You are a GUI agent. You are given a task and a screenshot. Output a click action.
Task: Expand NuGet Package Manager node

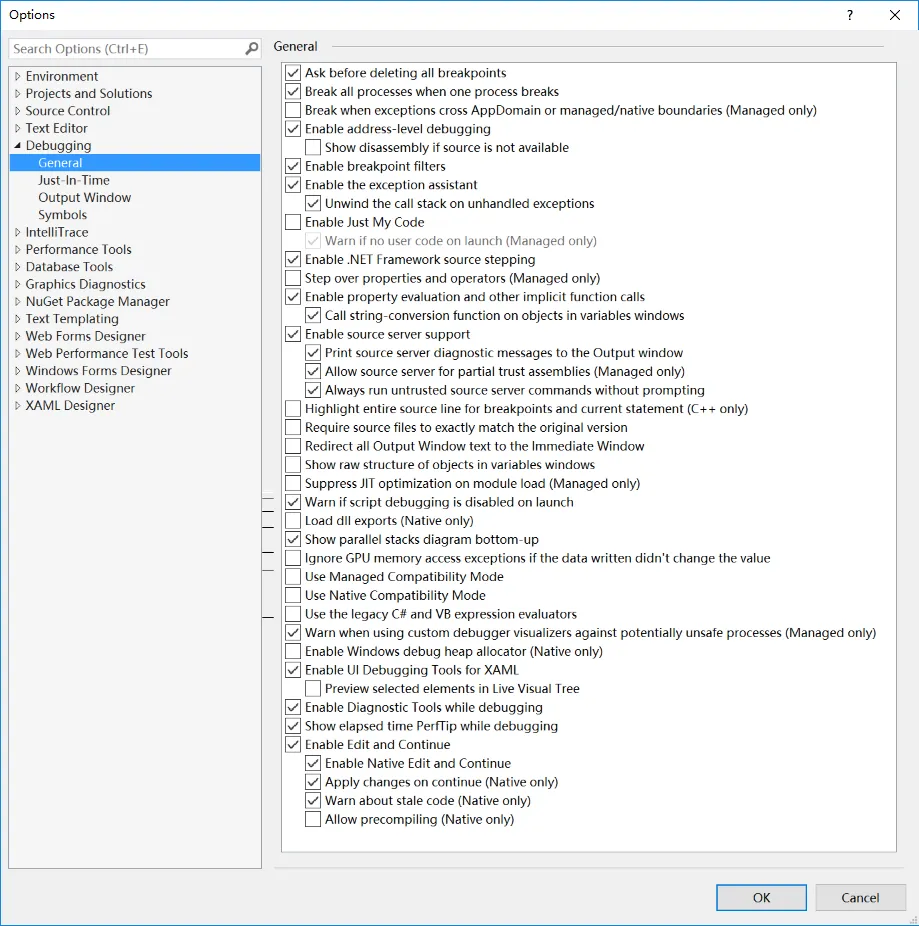coord(17,301)
